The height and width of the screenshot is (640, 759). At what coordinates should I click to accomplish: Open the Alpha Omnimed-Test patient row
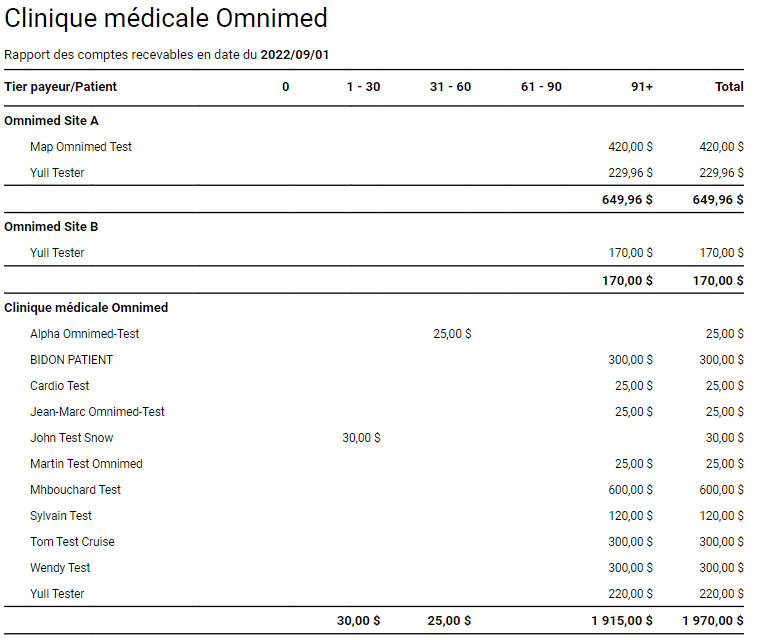[84, 334]
